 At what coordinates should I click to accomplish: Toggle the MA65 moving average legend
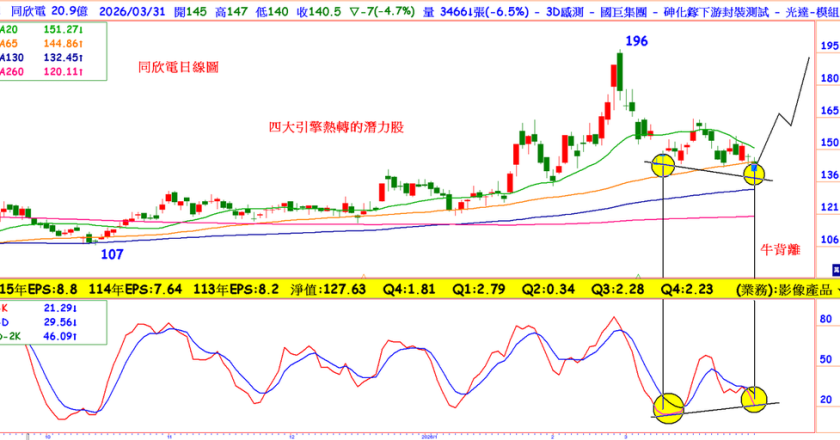(x=41, y=44)
